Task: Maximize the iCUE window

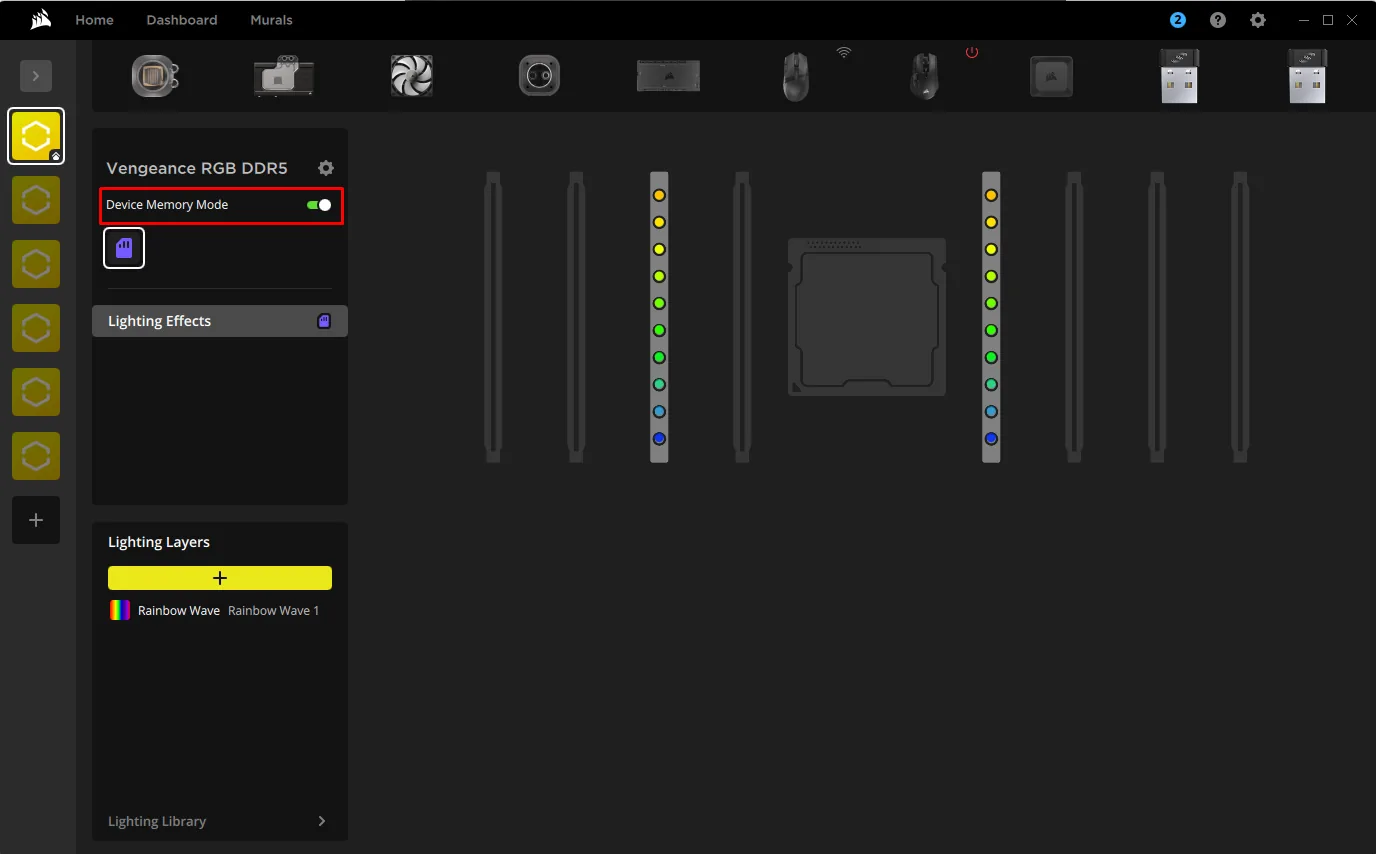Action: [1328, 20]
